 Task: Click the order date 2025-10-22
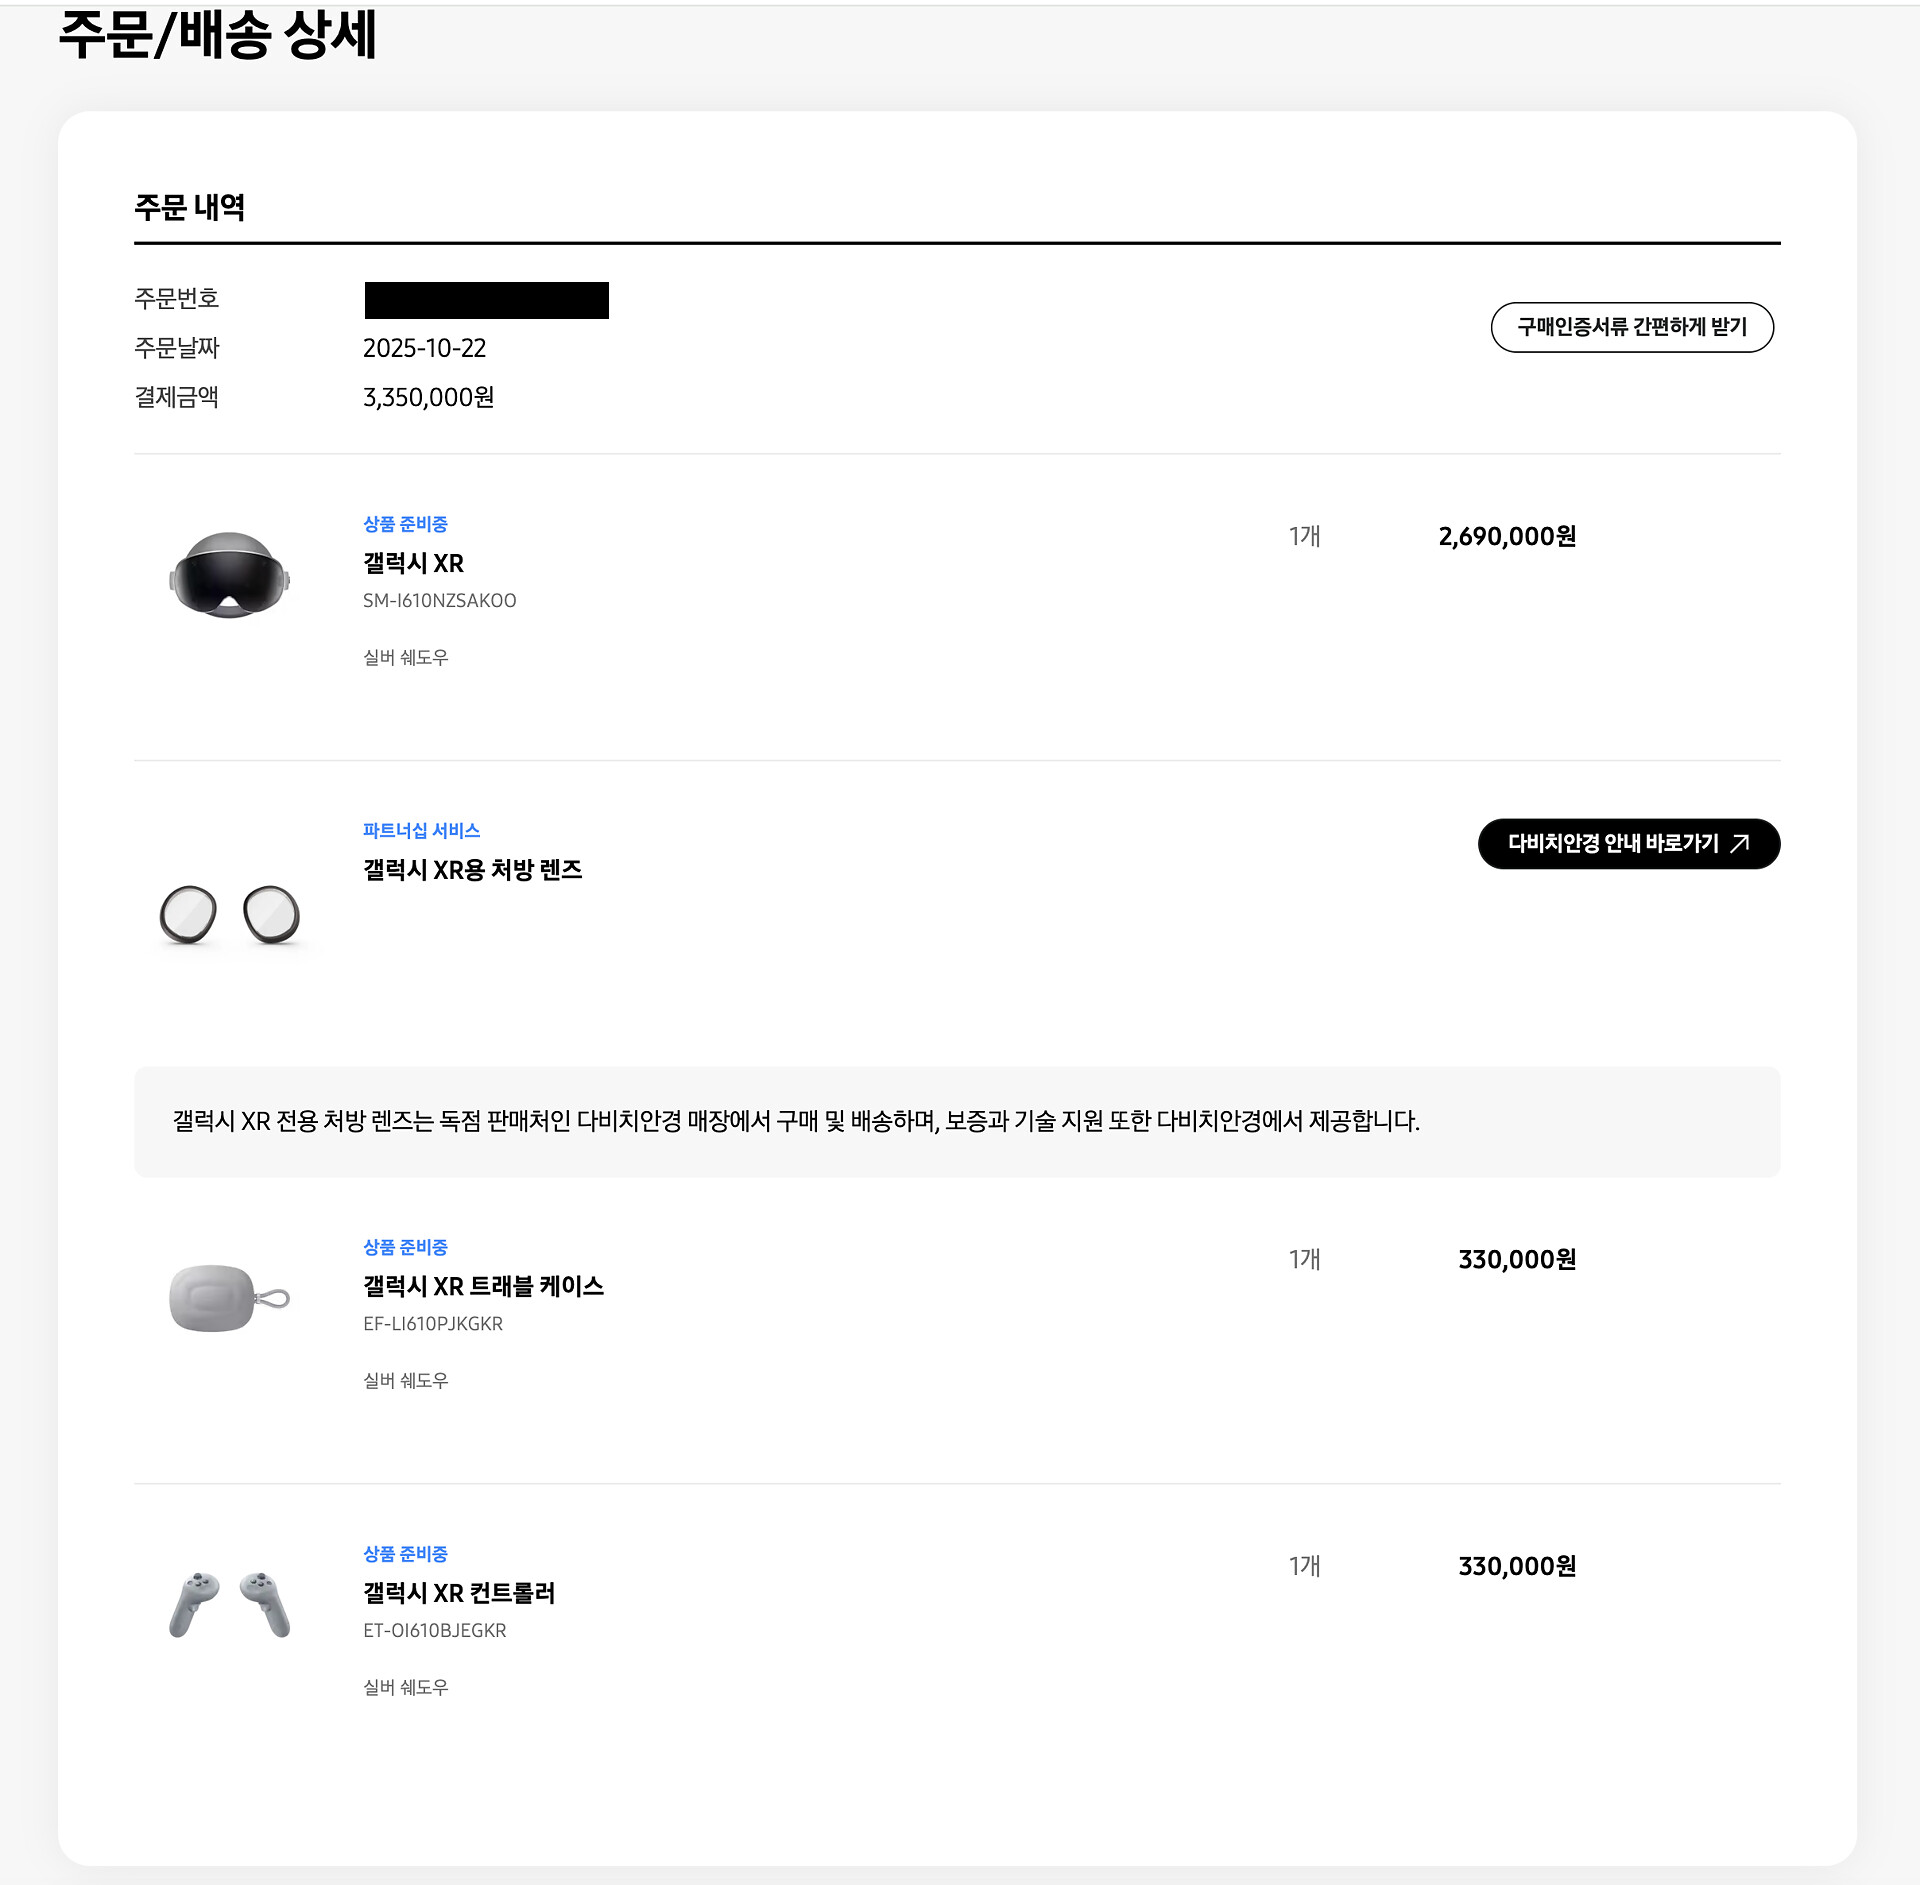tap(424, 348)
